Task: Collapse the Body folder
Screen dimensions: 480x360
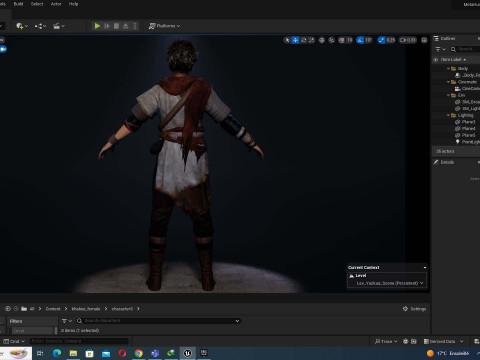Action: point(448,69)
